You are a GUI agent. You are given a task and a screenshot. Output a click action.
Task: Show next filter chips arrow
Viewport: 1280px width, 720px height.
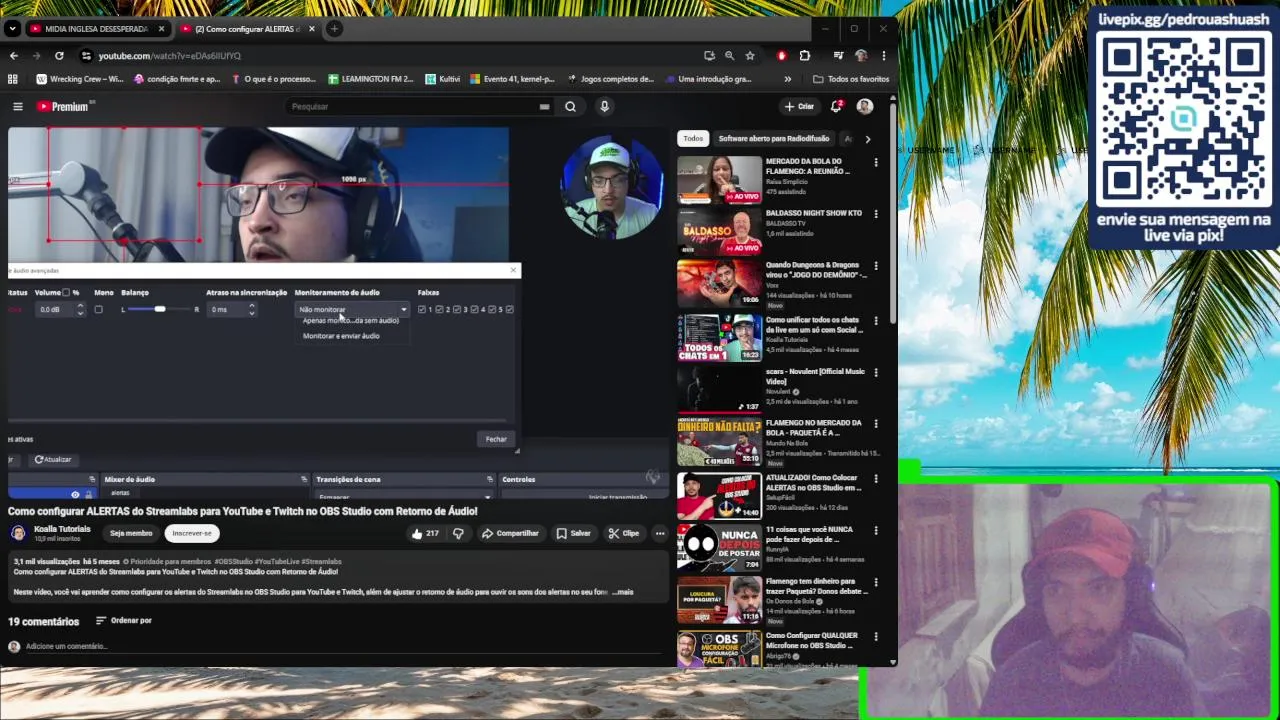867,139
